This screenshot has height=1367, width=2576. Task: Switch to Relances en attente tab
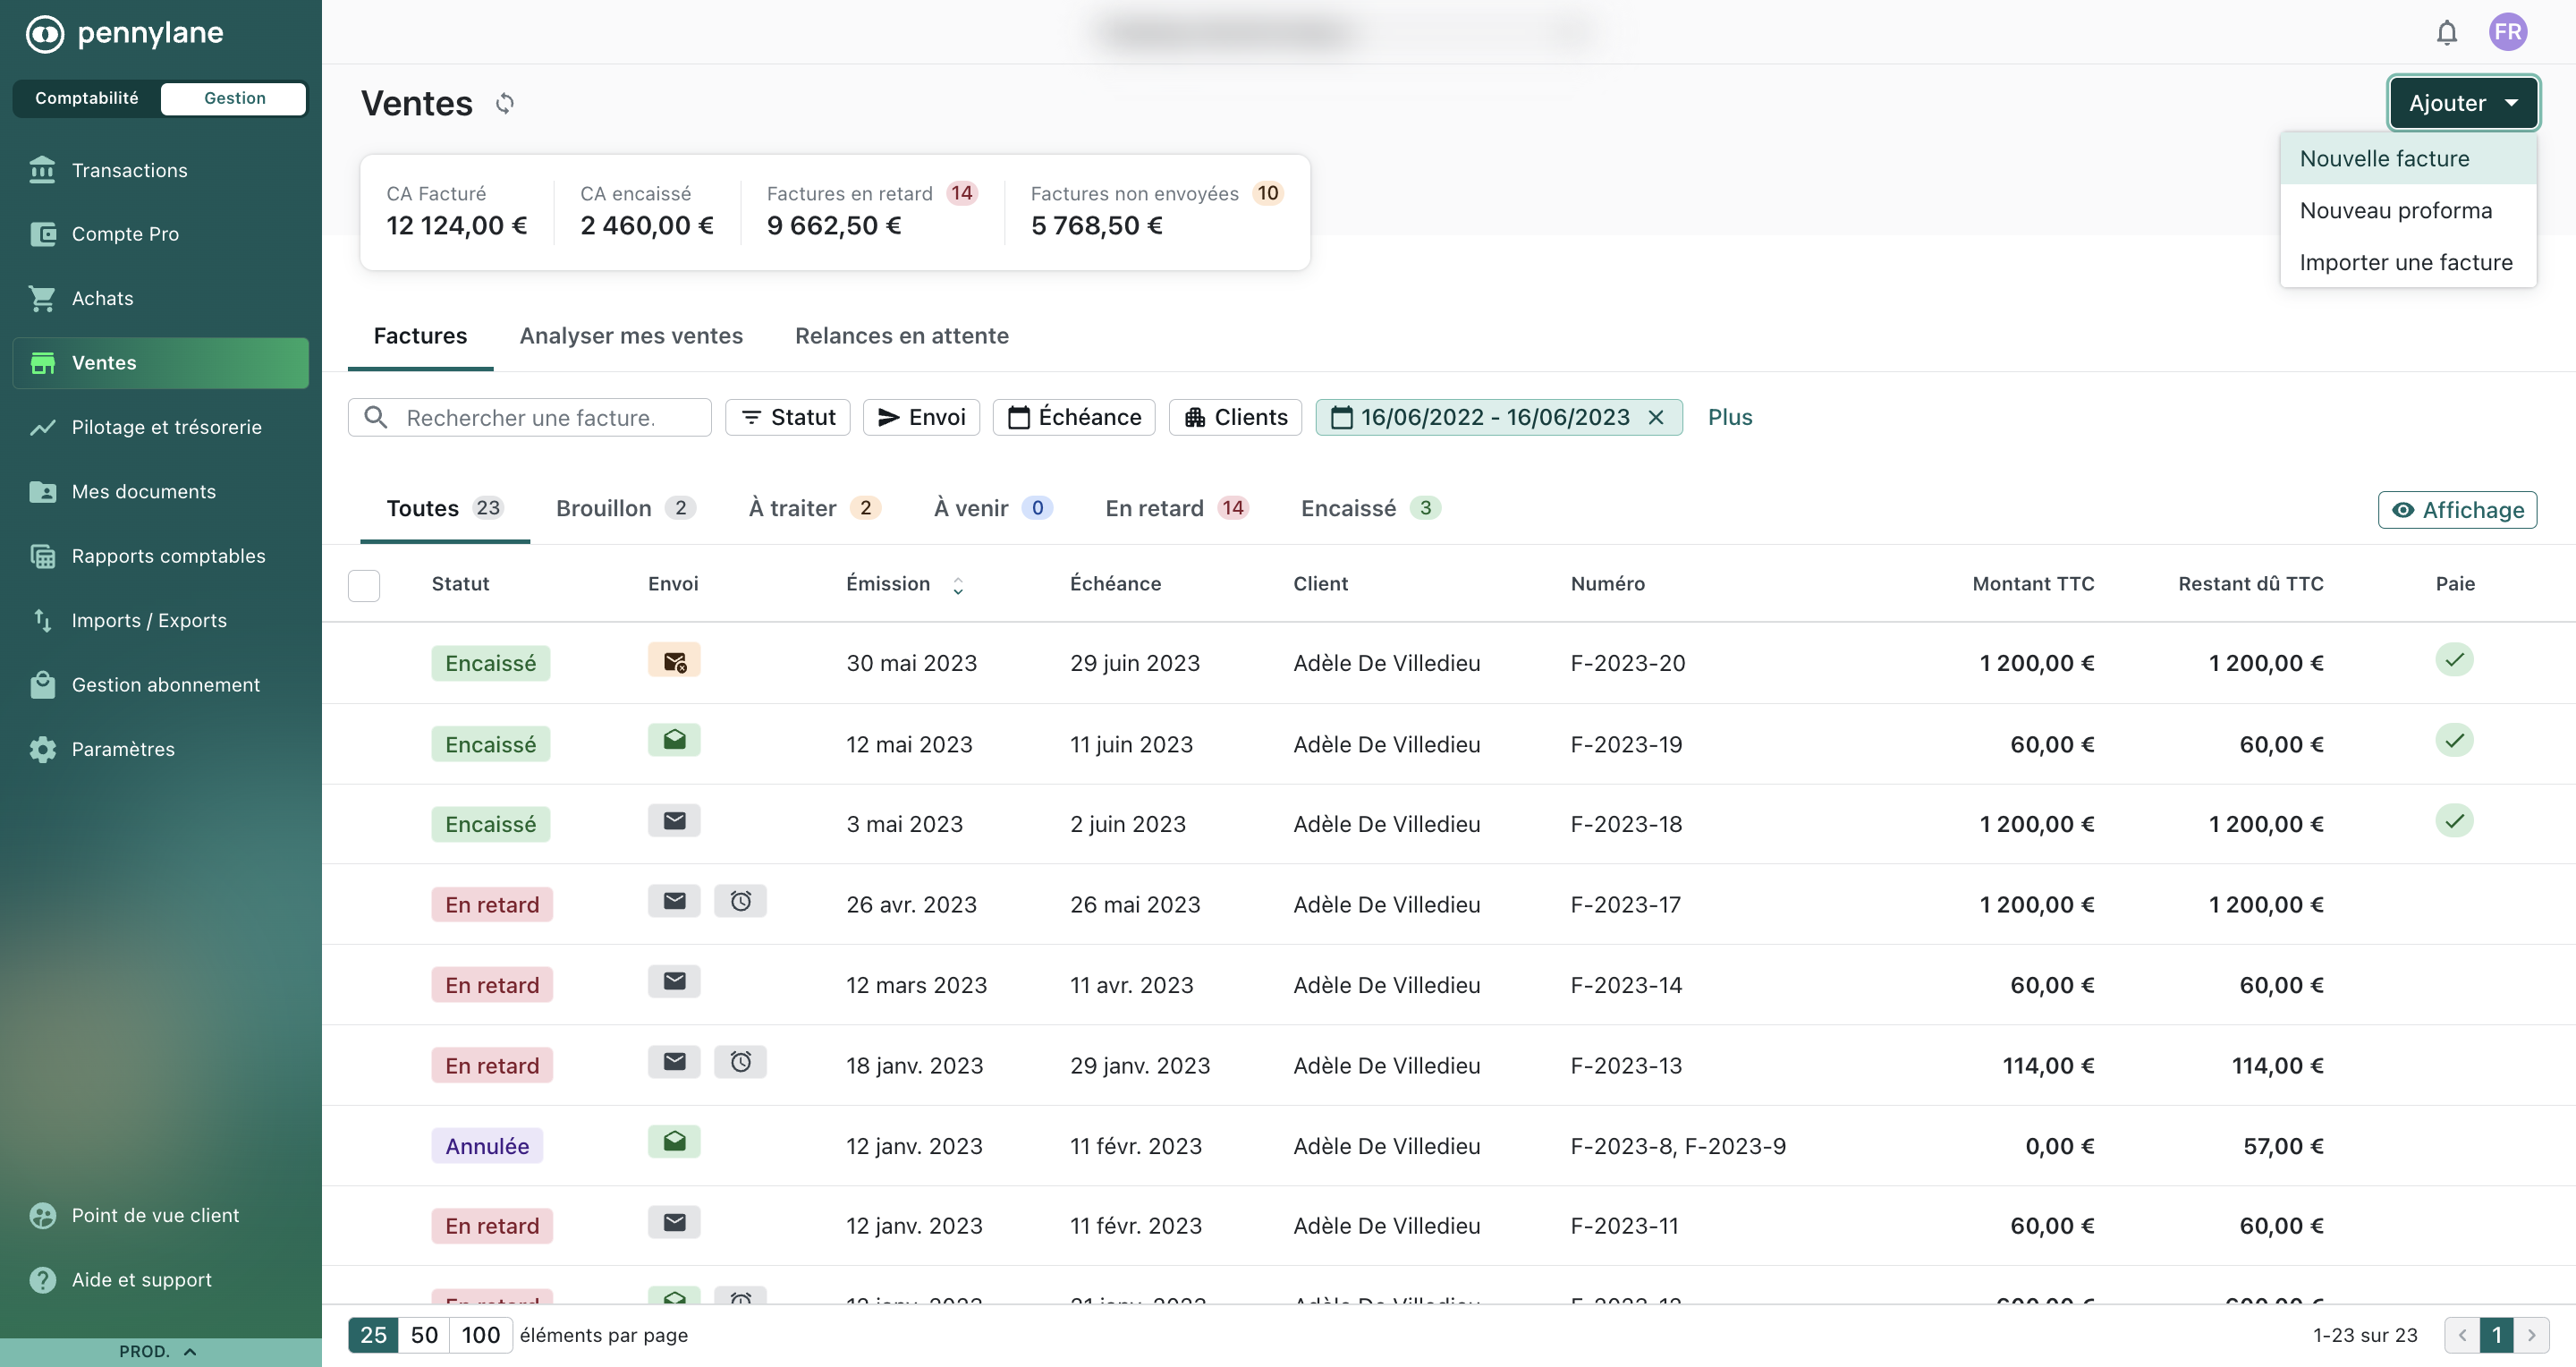coord(901,336)
